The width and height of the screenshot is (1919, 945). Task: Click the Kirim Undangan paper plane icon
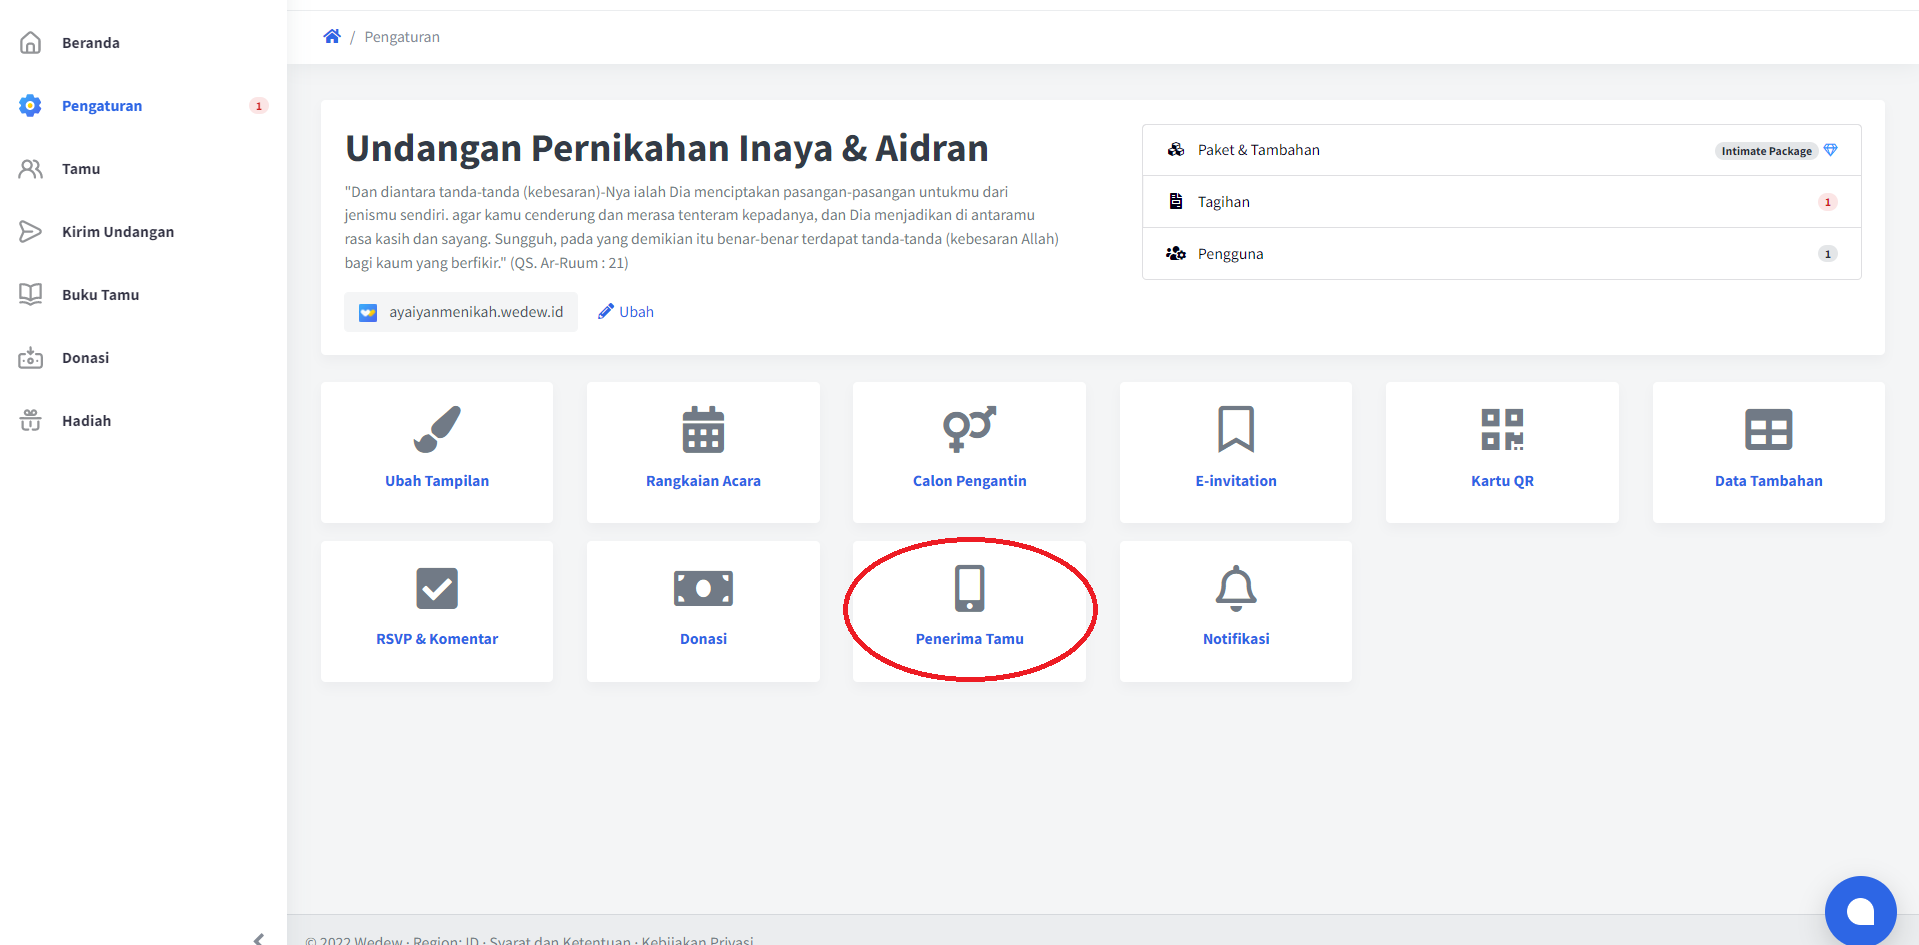coord(31,231)
